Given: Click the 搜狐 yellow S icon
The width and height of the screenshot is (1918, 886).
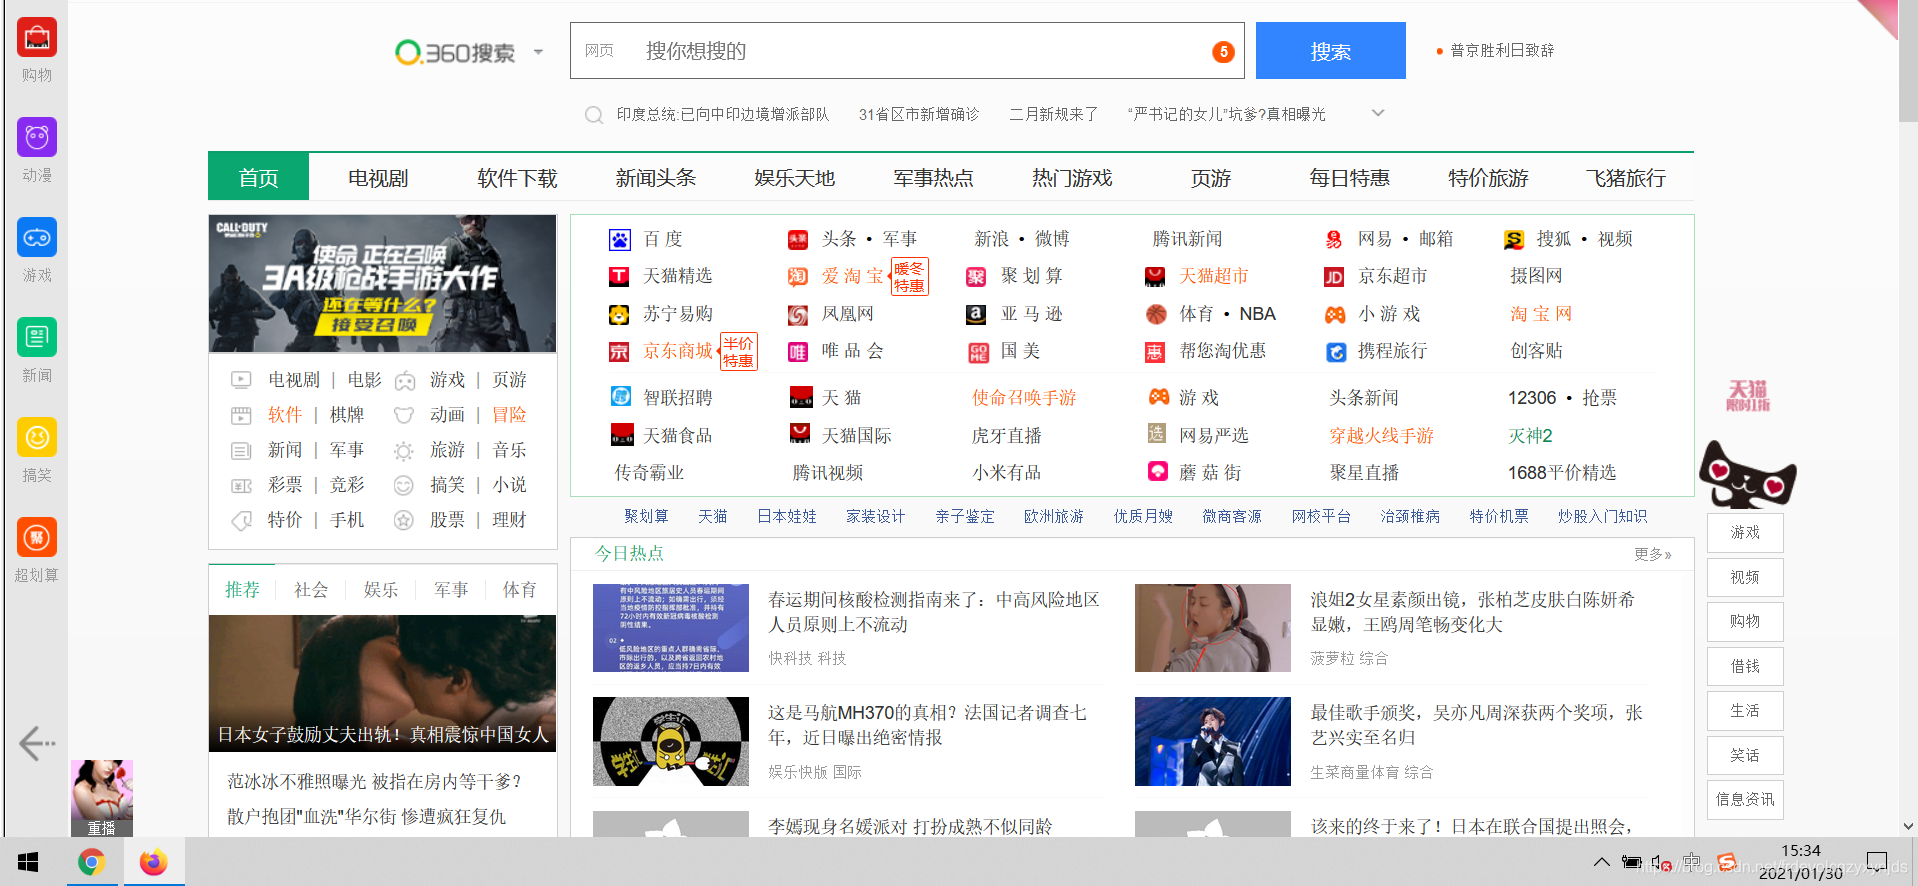Looking at the screenshot, I should click(x=1514, y=240).
